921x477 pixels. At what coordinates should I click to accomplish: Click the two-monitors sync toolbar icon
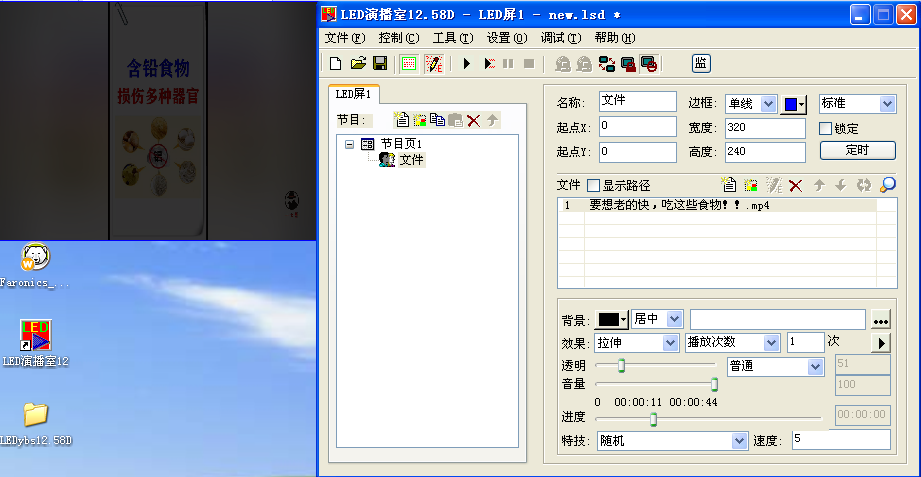pyautogui.click(x=607, y=63)
